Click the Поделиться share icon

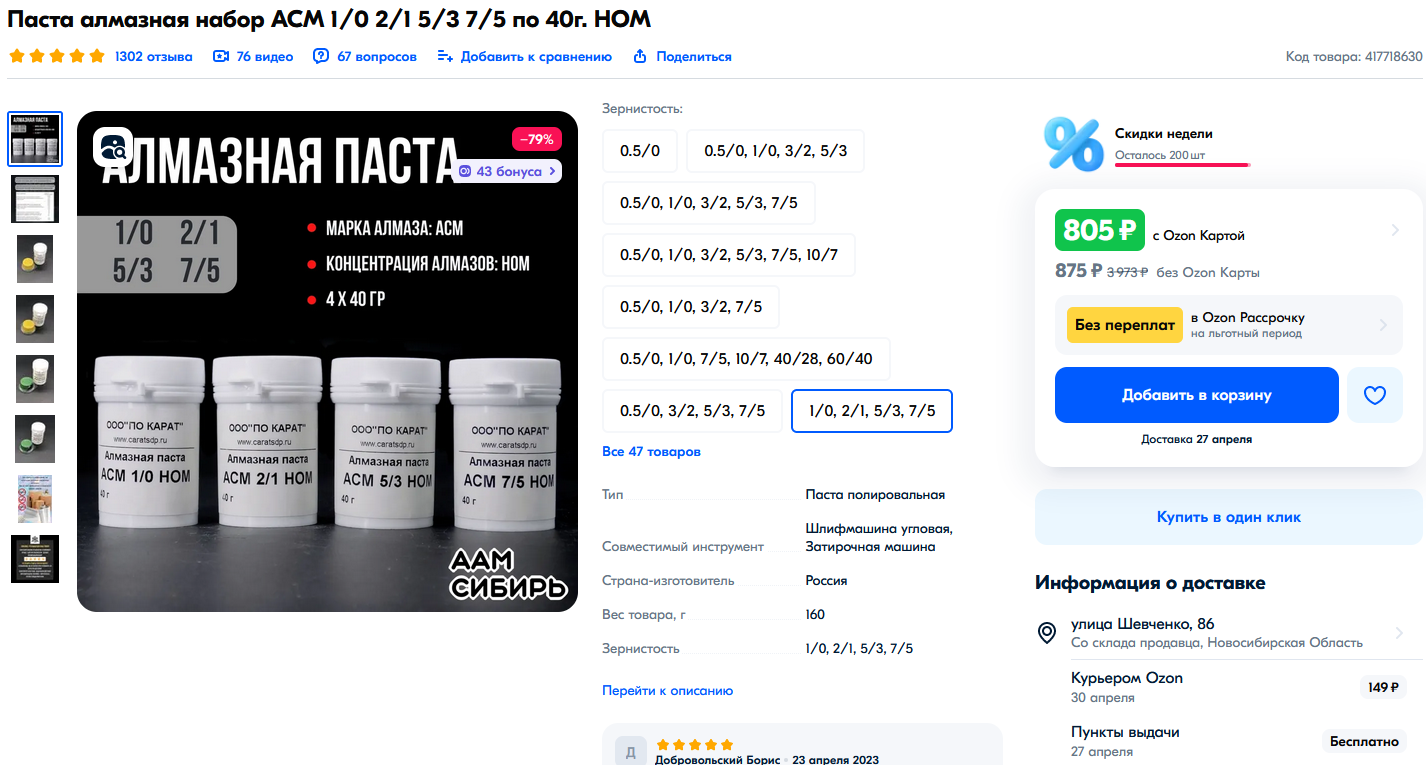coord(640,57)
